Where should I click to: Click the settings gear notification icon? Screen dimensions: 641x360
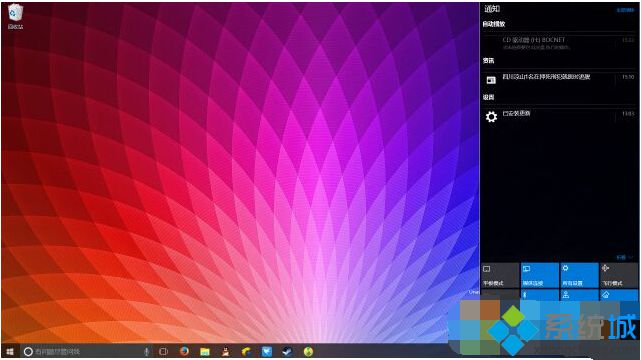tap(491, 117)
